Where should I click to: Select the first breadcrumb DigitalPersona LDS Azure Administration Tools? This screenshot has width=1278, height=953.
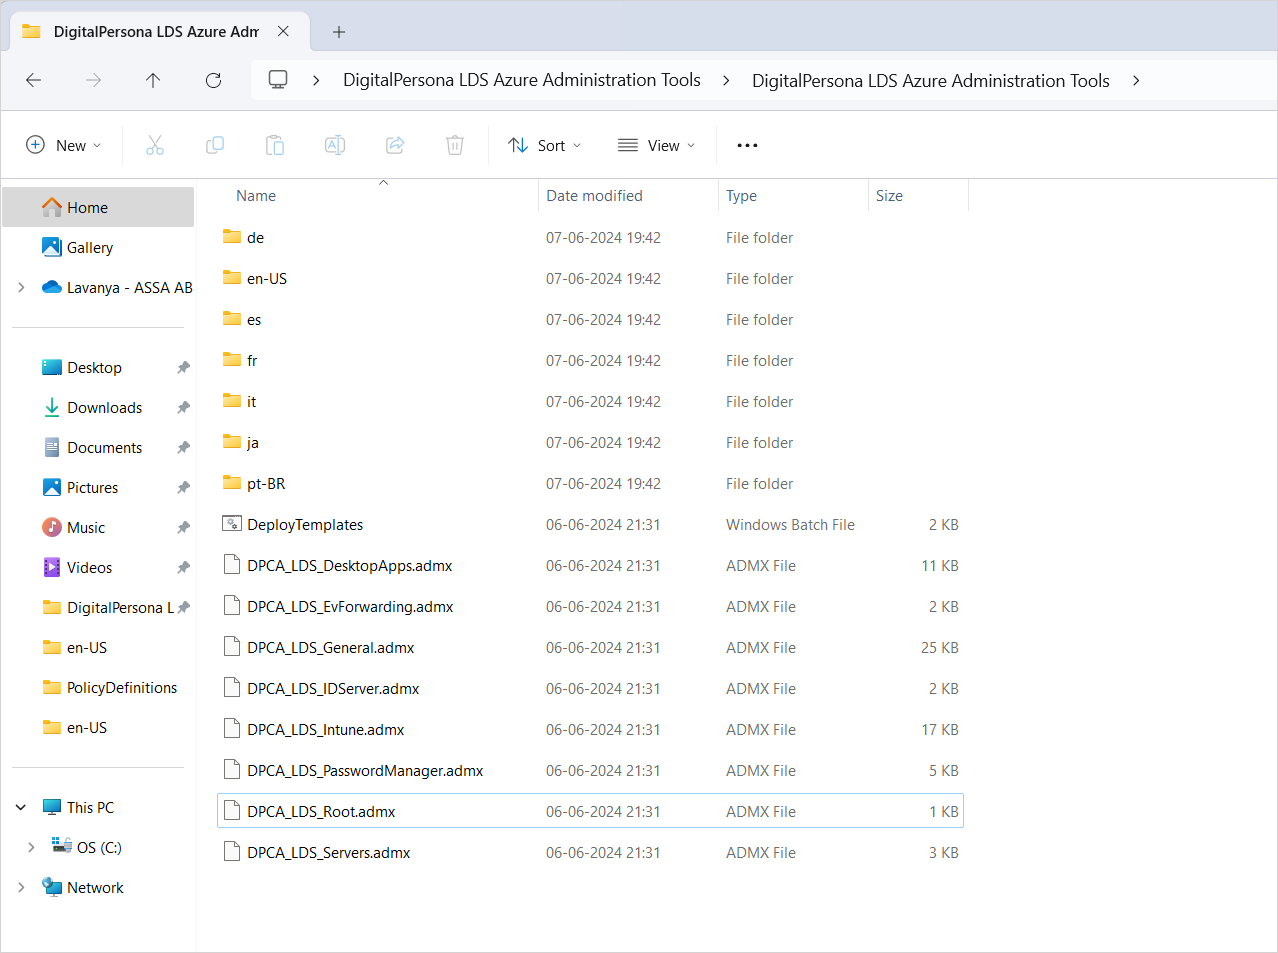[522, 80]
